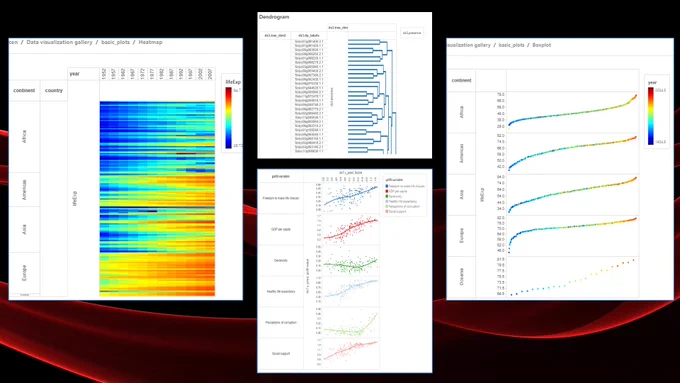Select the 'Asia' row label in Heatmap

(24, 229)
